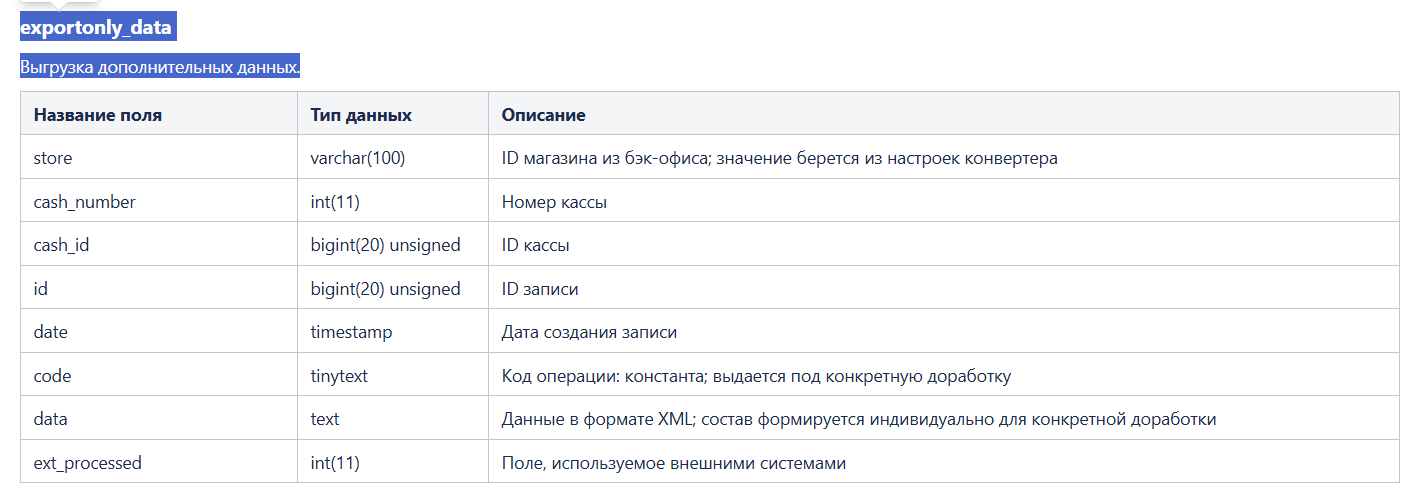Select the 'ext_processed' field name cell

[88, 463]
